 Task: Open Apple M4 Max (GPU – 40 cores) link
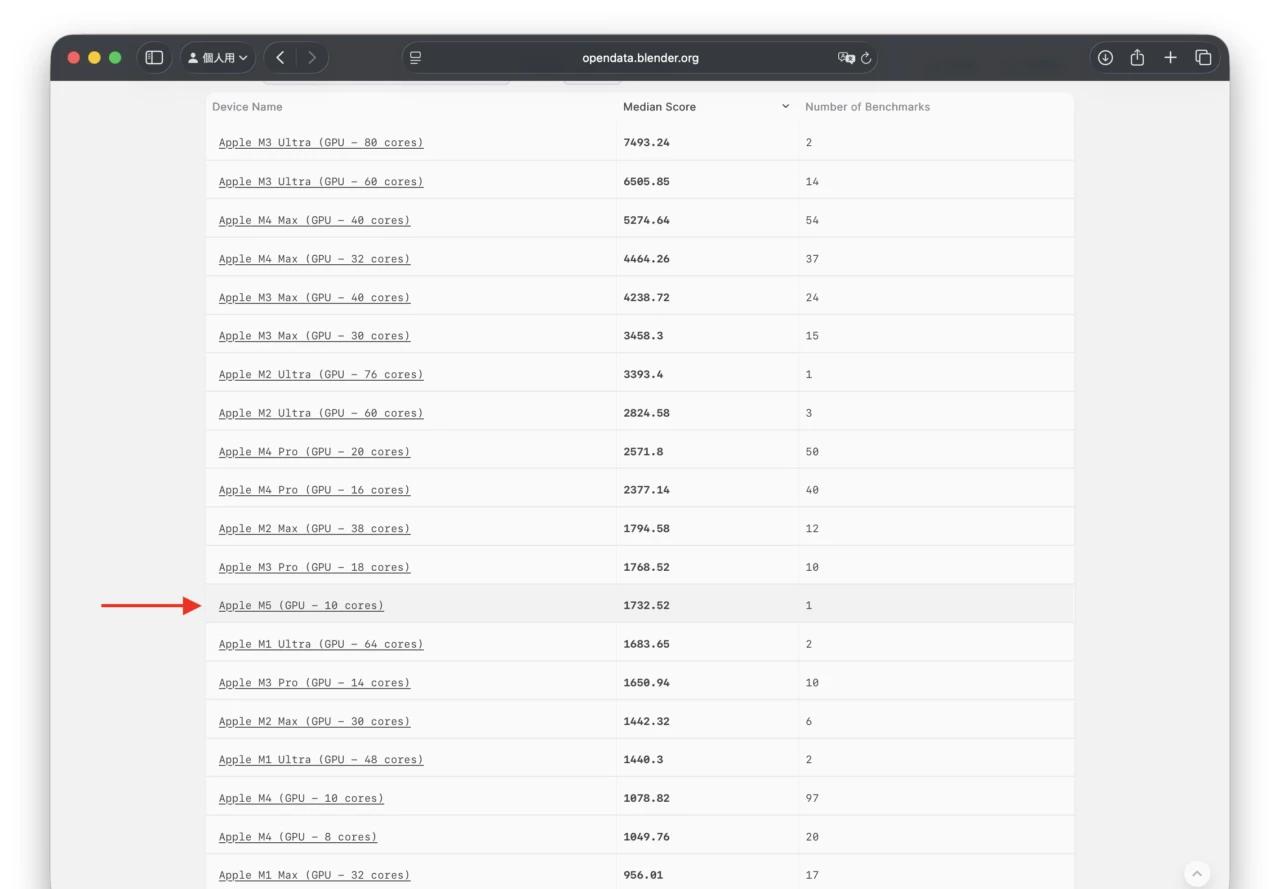314,220
